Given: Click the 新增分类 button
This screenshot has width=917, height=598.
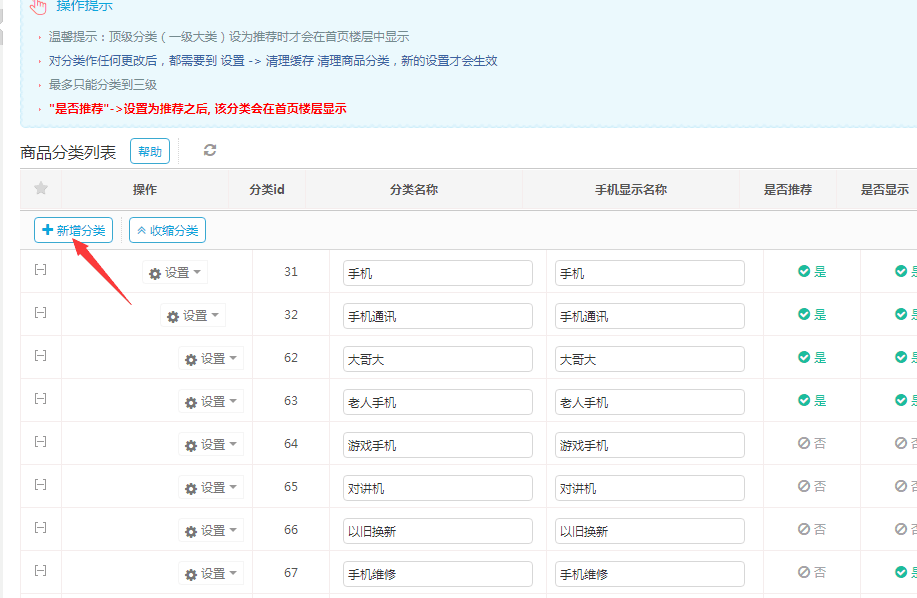Looking at the screenshot, I should [x=73, y=229].
